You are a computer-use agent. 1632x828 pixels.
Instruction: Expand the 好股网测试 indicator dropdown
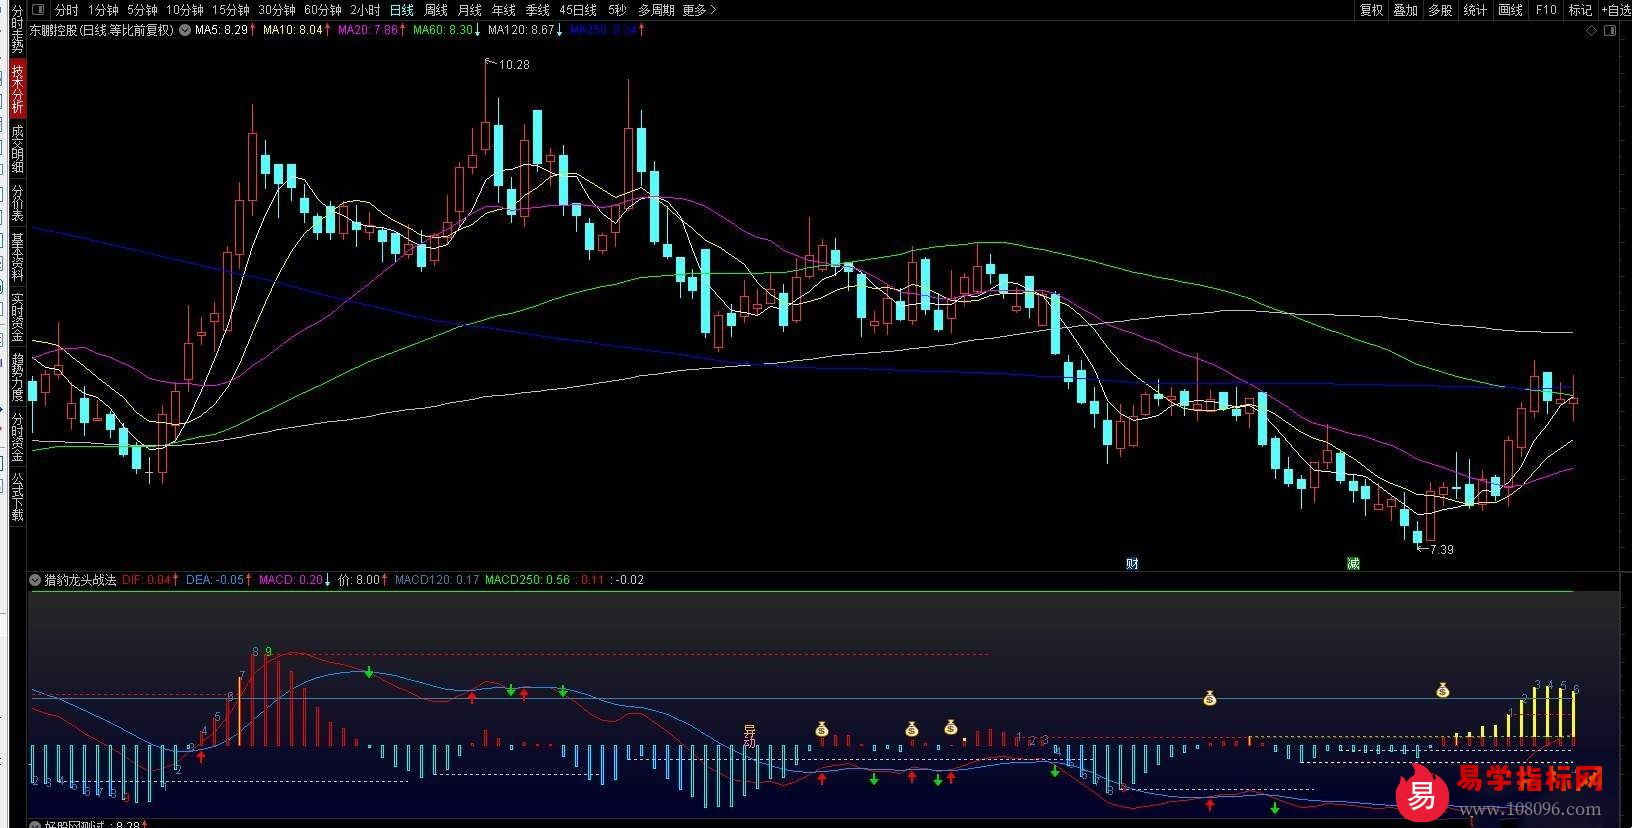pyautogui.click(x=36, y=824)
